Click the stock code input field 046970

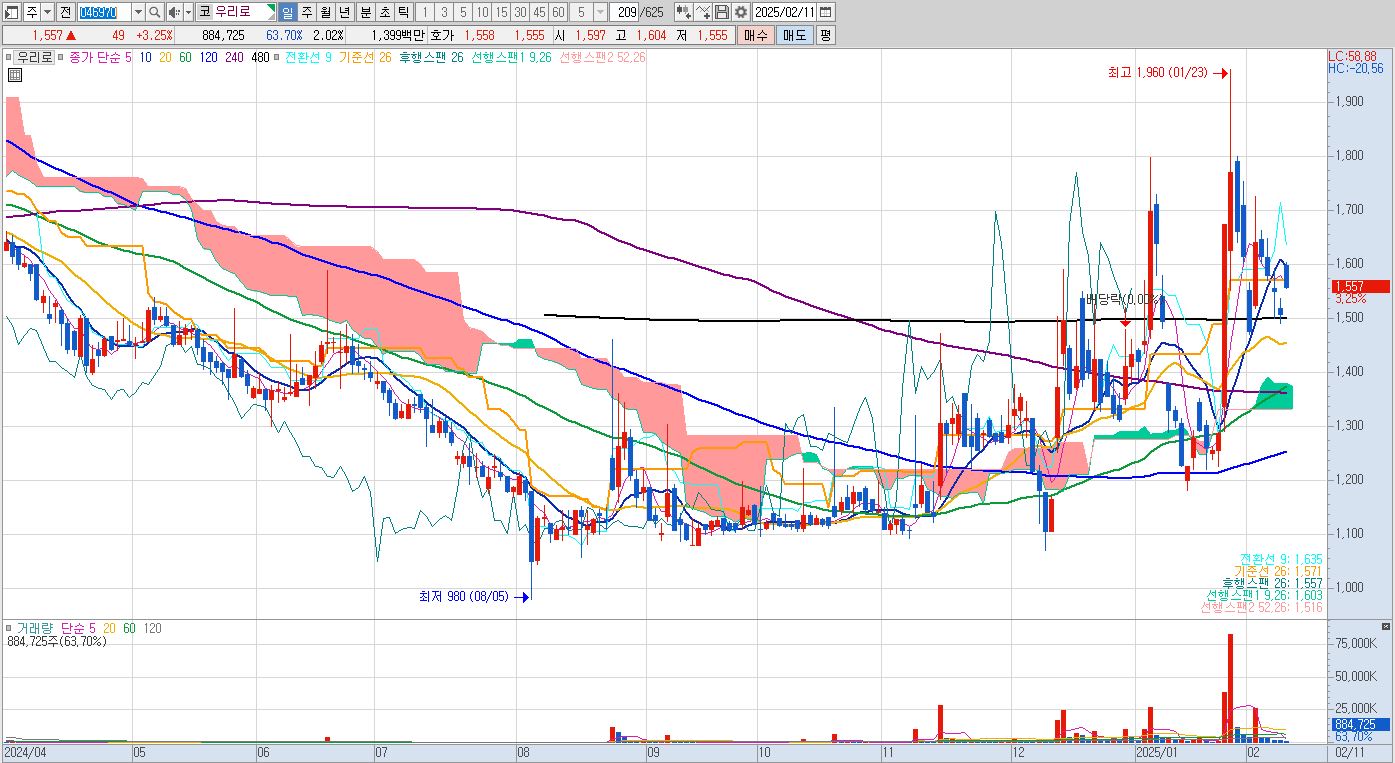[104, 12]
